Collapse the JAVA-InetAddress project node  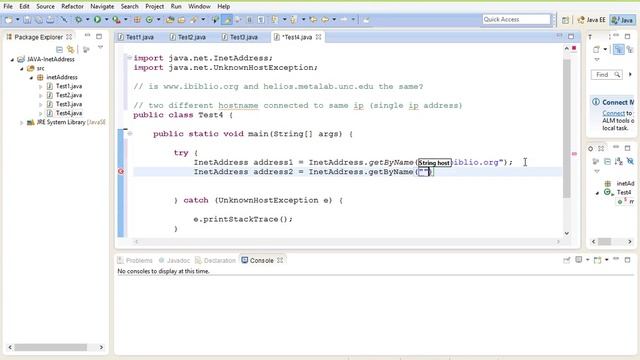(12, 60)
